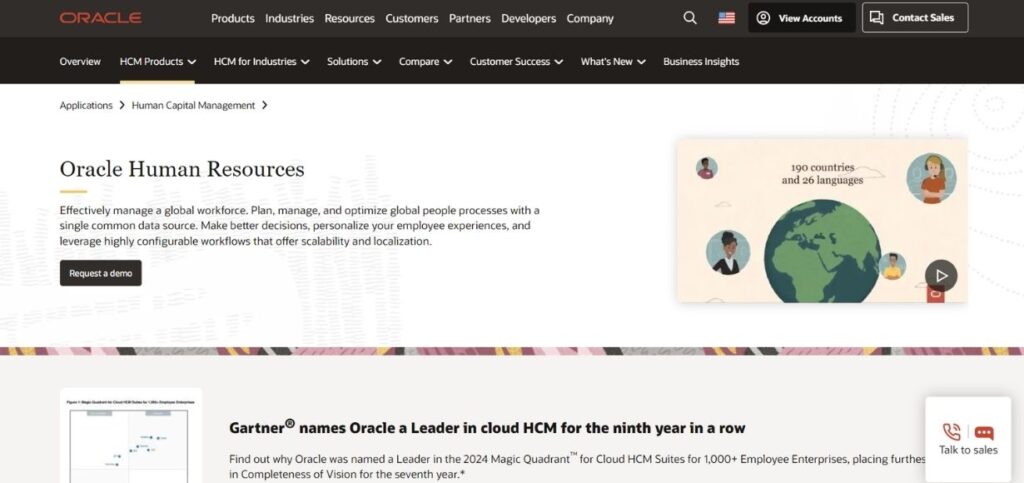The width and height of the screenshot is (1024, 483).
Task: Go to the Overview tab
Action: pyautogui.click(x=80, y=61)
